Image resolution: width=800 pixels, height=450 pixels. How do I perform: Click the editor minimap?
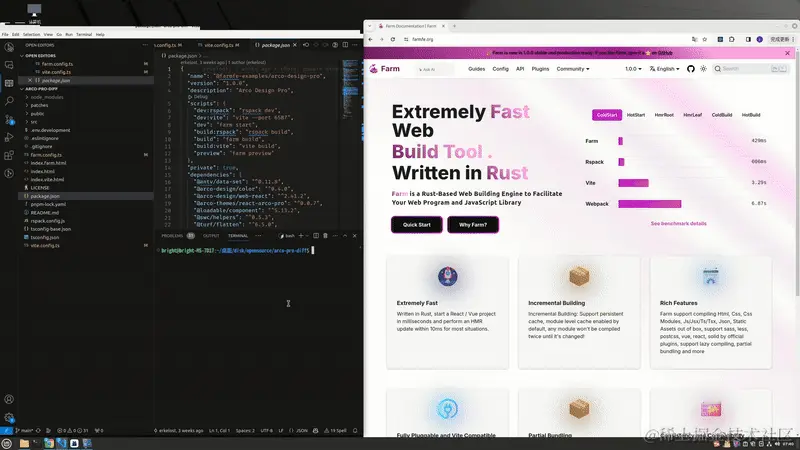pyautogui.click(x=351, y=89)
